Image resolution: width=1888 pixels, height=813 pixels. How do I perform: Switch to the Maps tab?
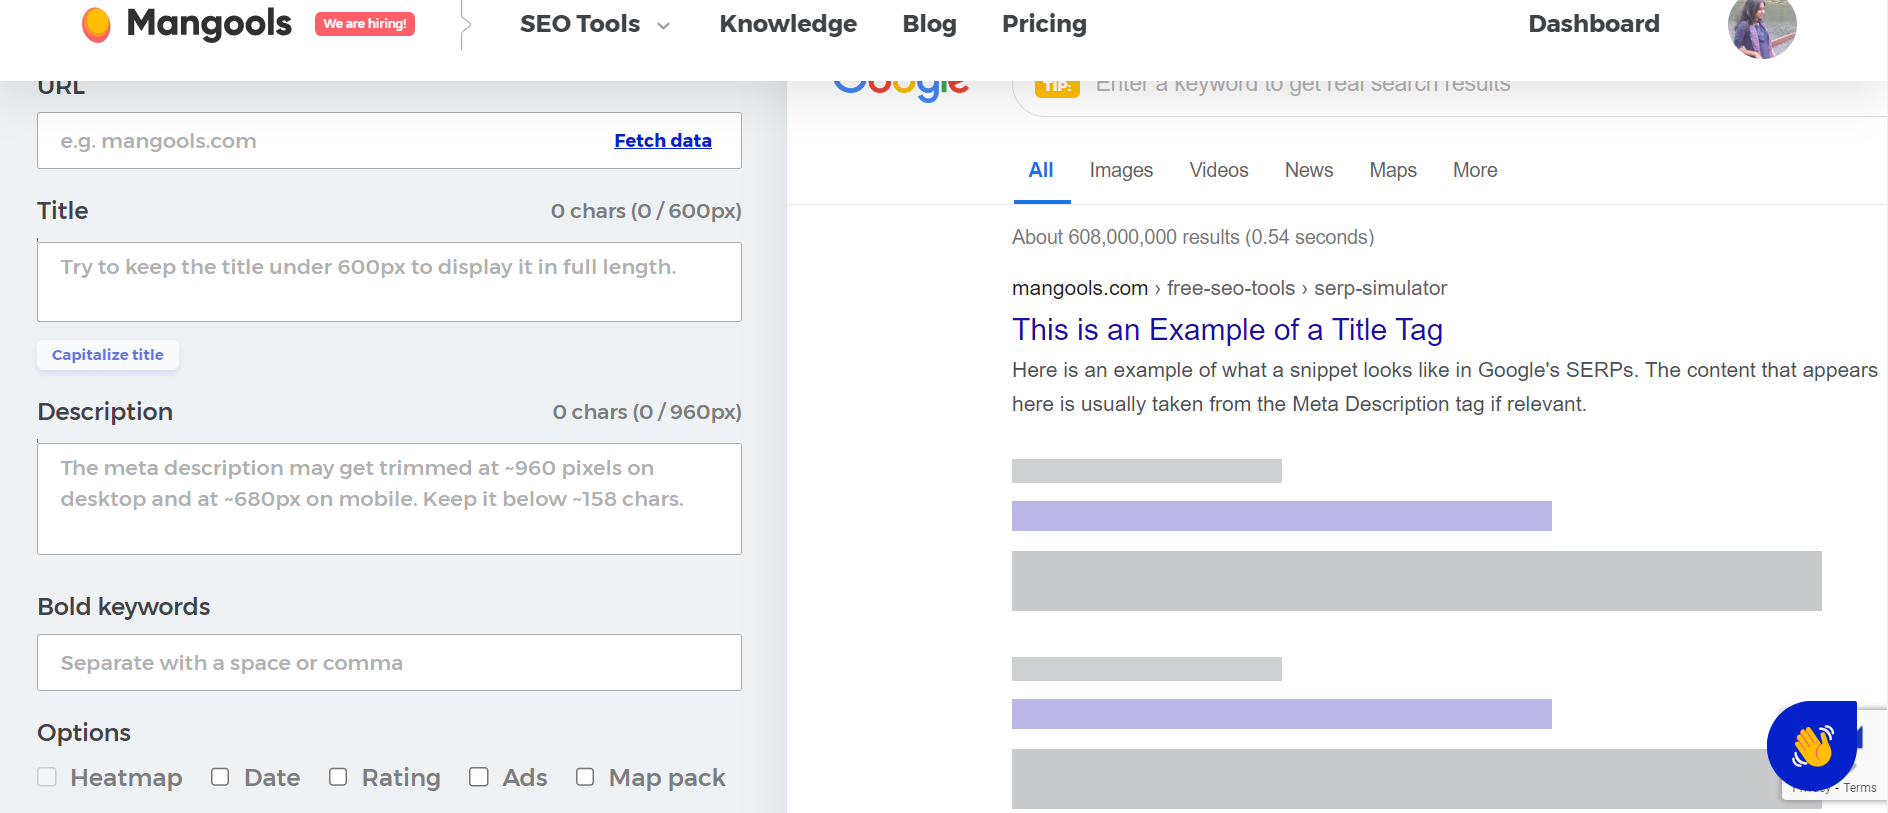pyautogui.click(x=1393, y=171)
